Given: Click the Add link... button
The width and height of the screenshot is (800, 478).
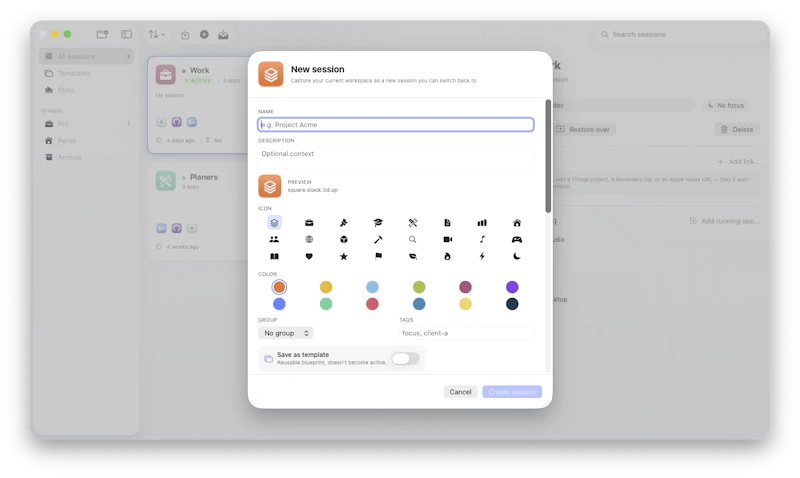Looking at the screenshot, I should [738, 161].
